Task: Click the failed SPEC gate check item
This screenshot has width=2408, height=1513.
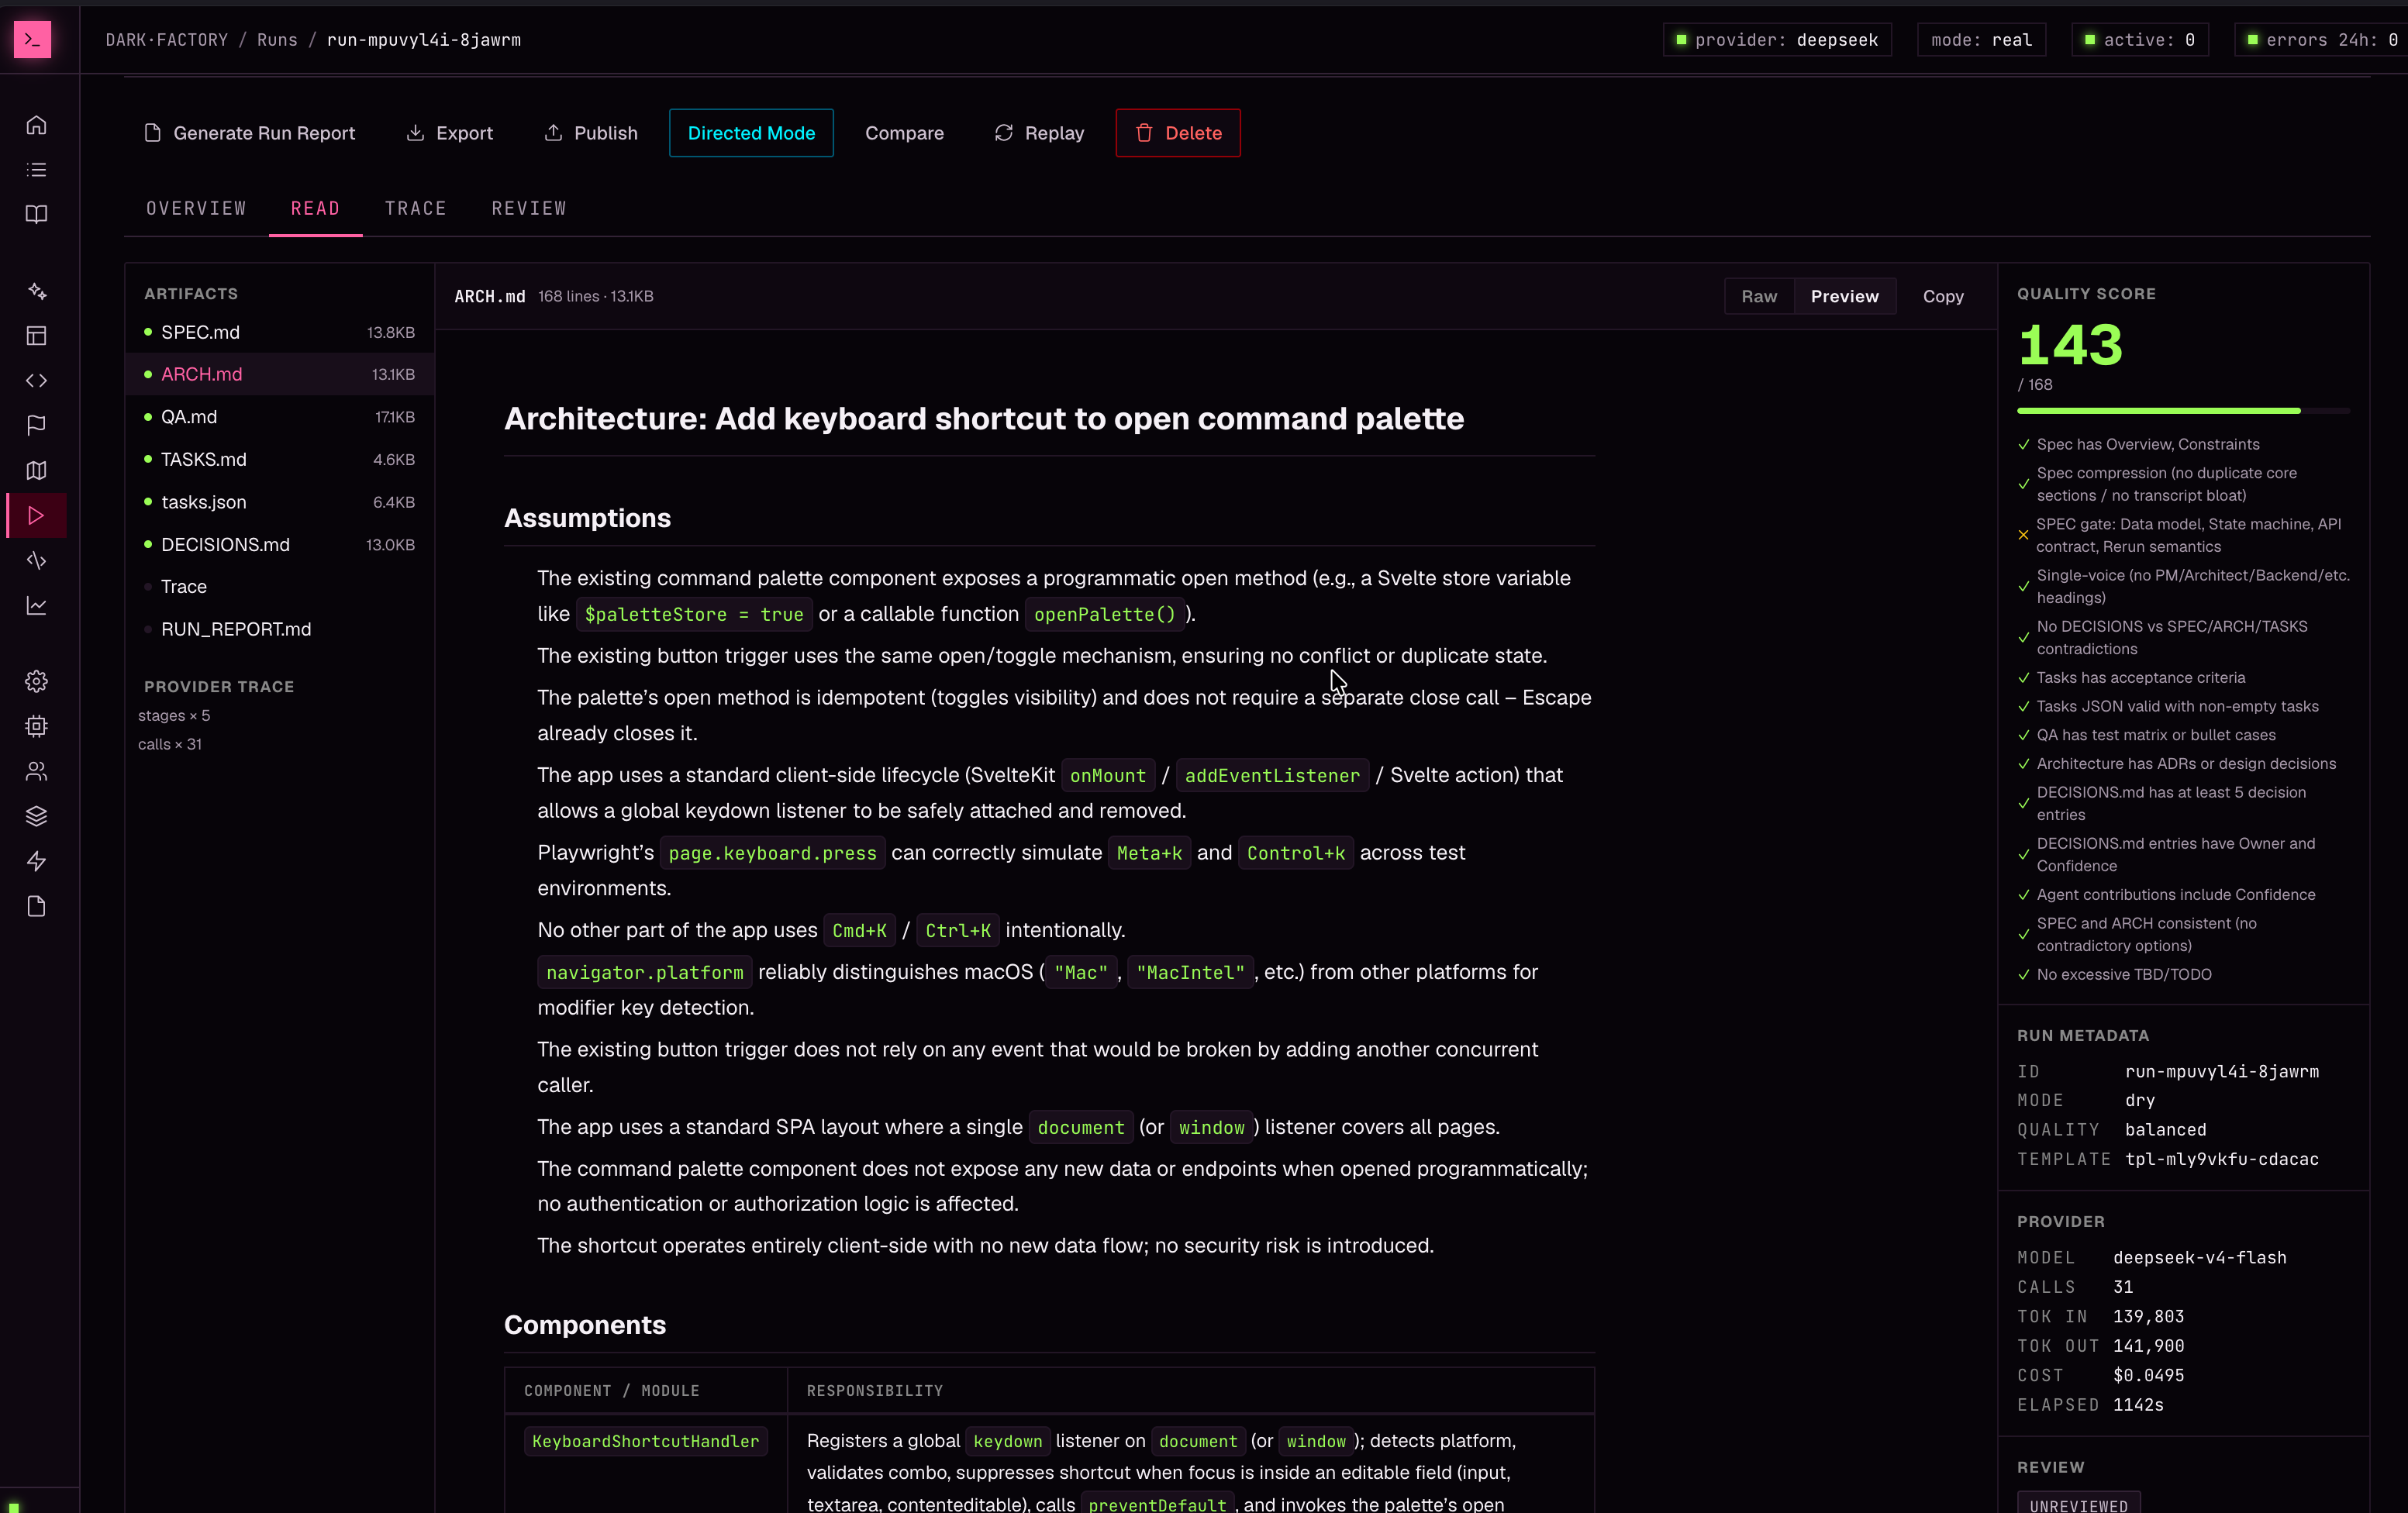Action: coord(2182,535)
